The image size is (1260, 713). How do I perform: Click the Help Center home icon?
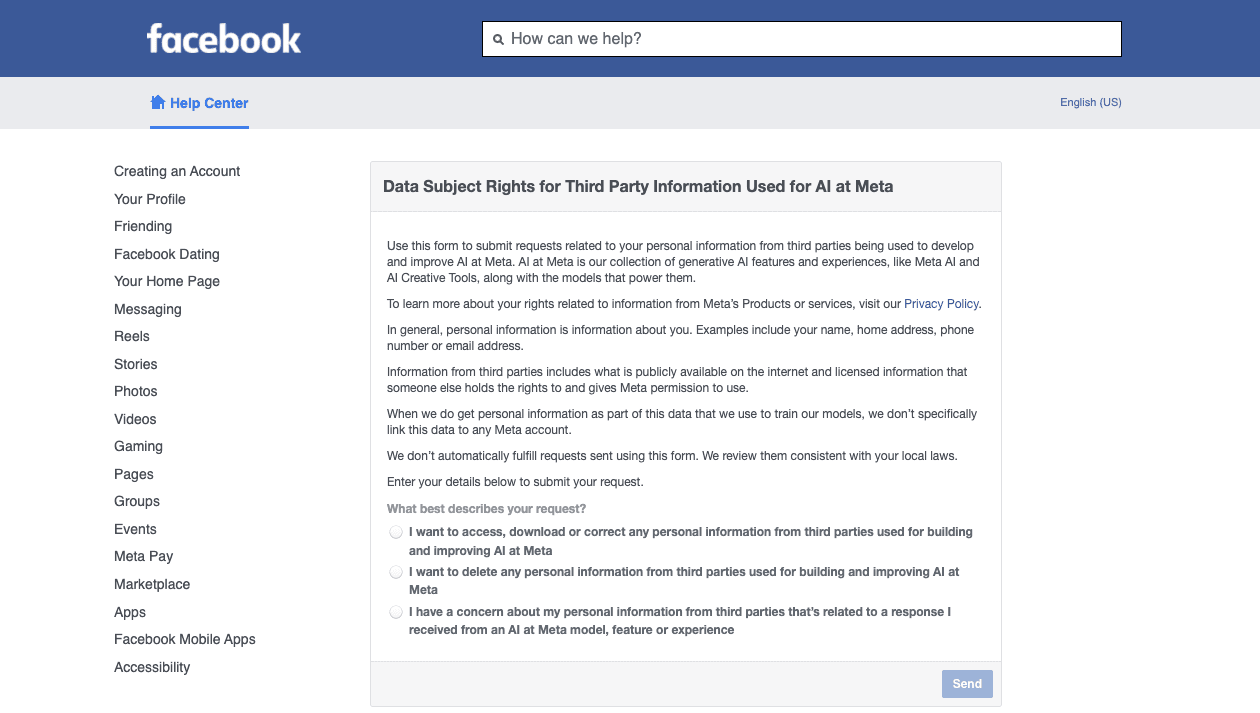tap(157, 102)
